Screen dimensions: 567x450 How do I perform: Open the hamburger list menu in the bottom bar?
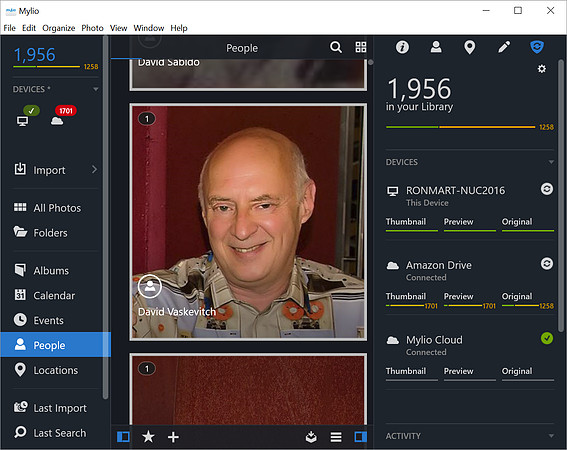pos(336,437)
